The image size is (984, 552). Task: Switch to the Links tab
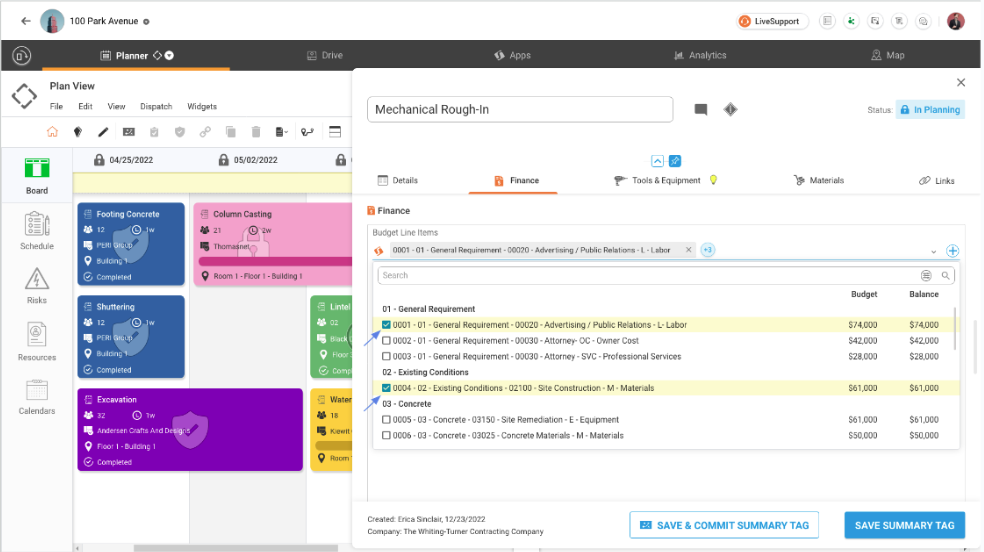[x=937, y=181]
